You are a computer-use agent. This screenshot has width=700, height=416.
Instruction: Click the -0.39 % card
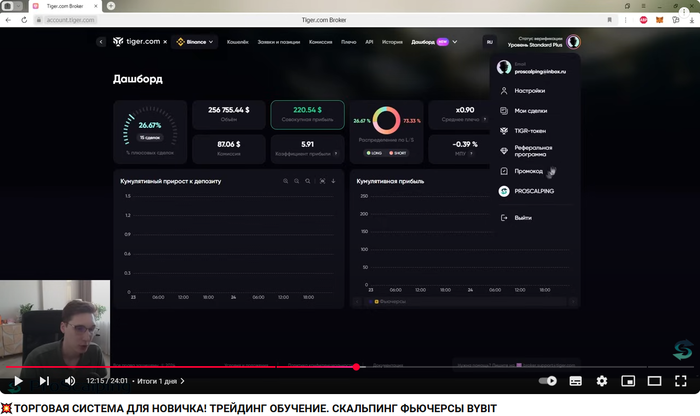click(x=459, y=149)
